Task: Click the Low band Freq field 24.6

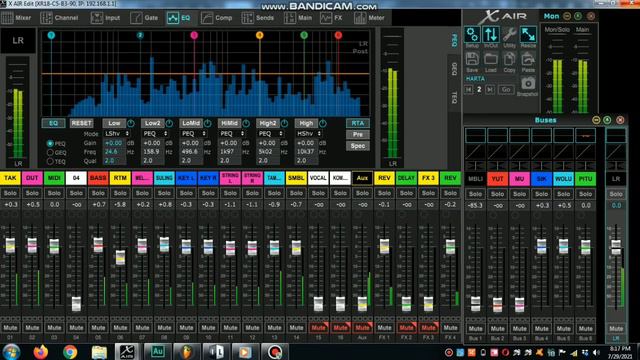Action: [114, 152]
